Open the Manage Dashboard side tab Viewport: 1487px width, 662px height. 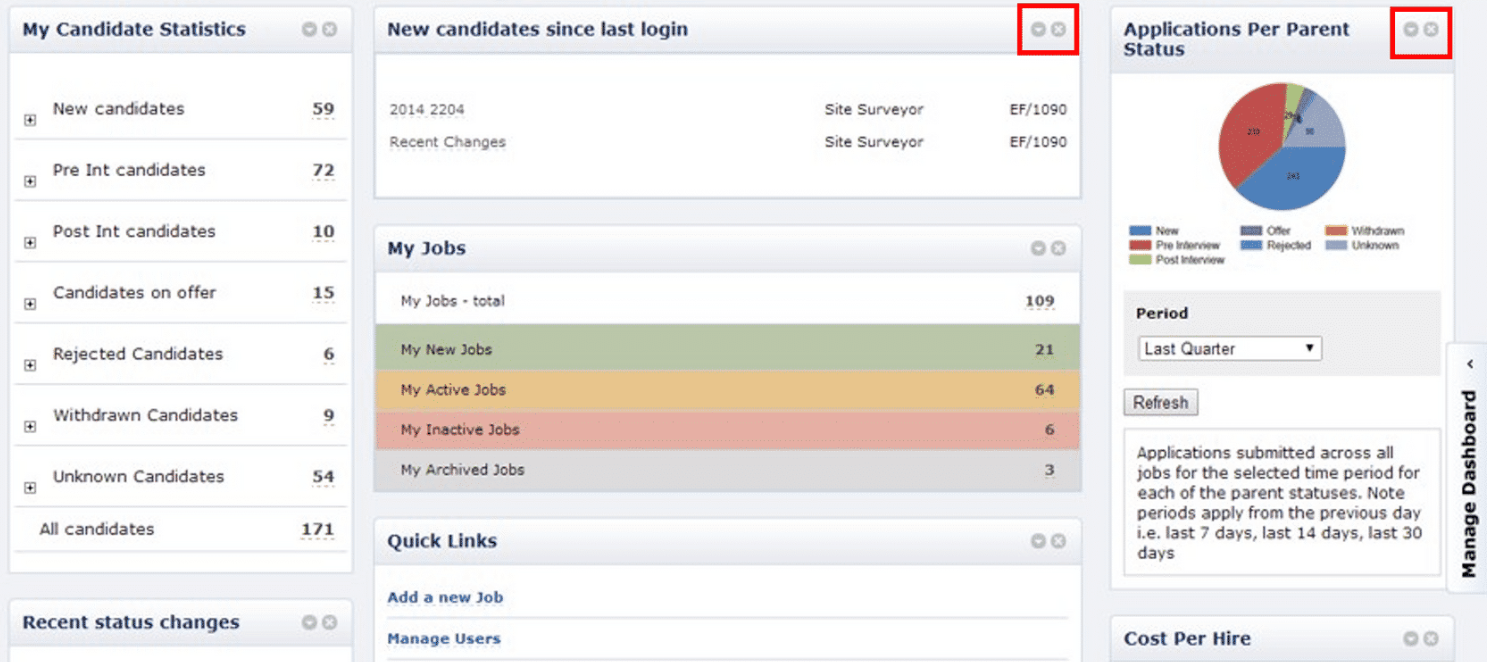(x=1467, y=468)
